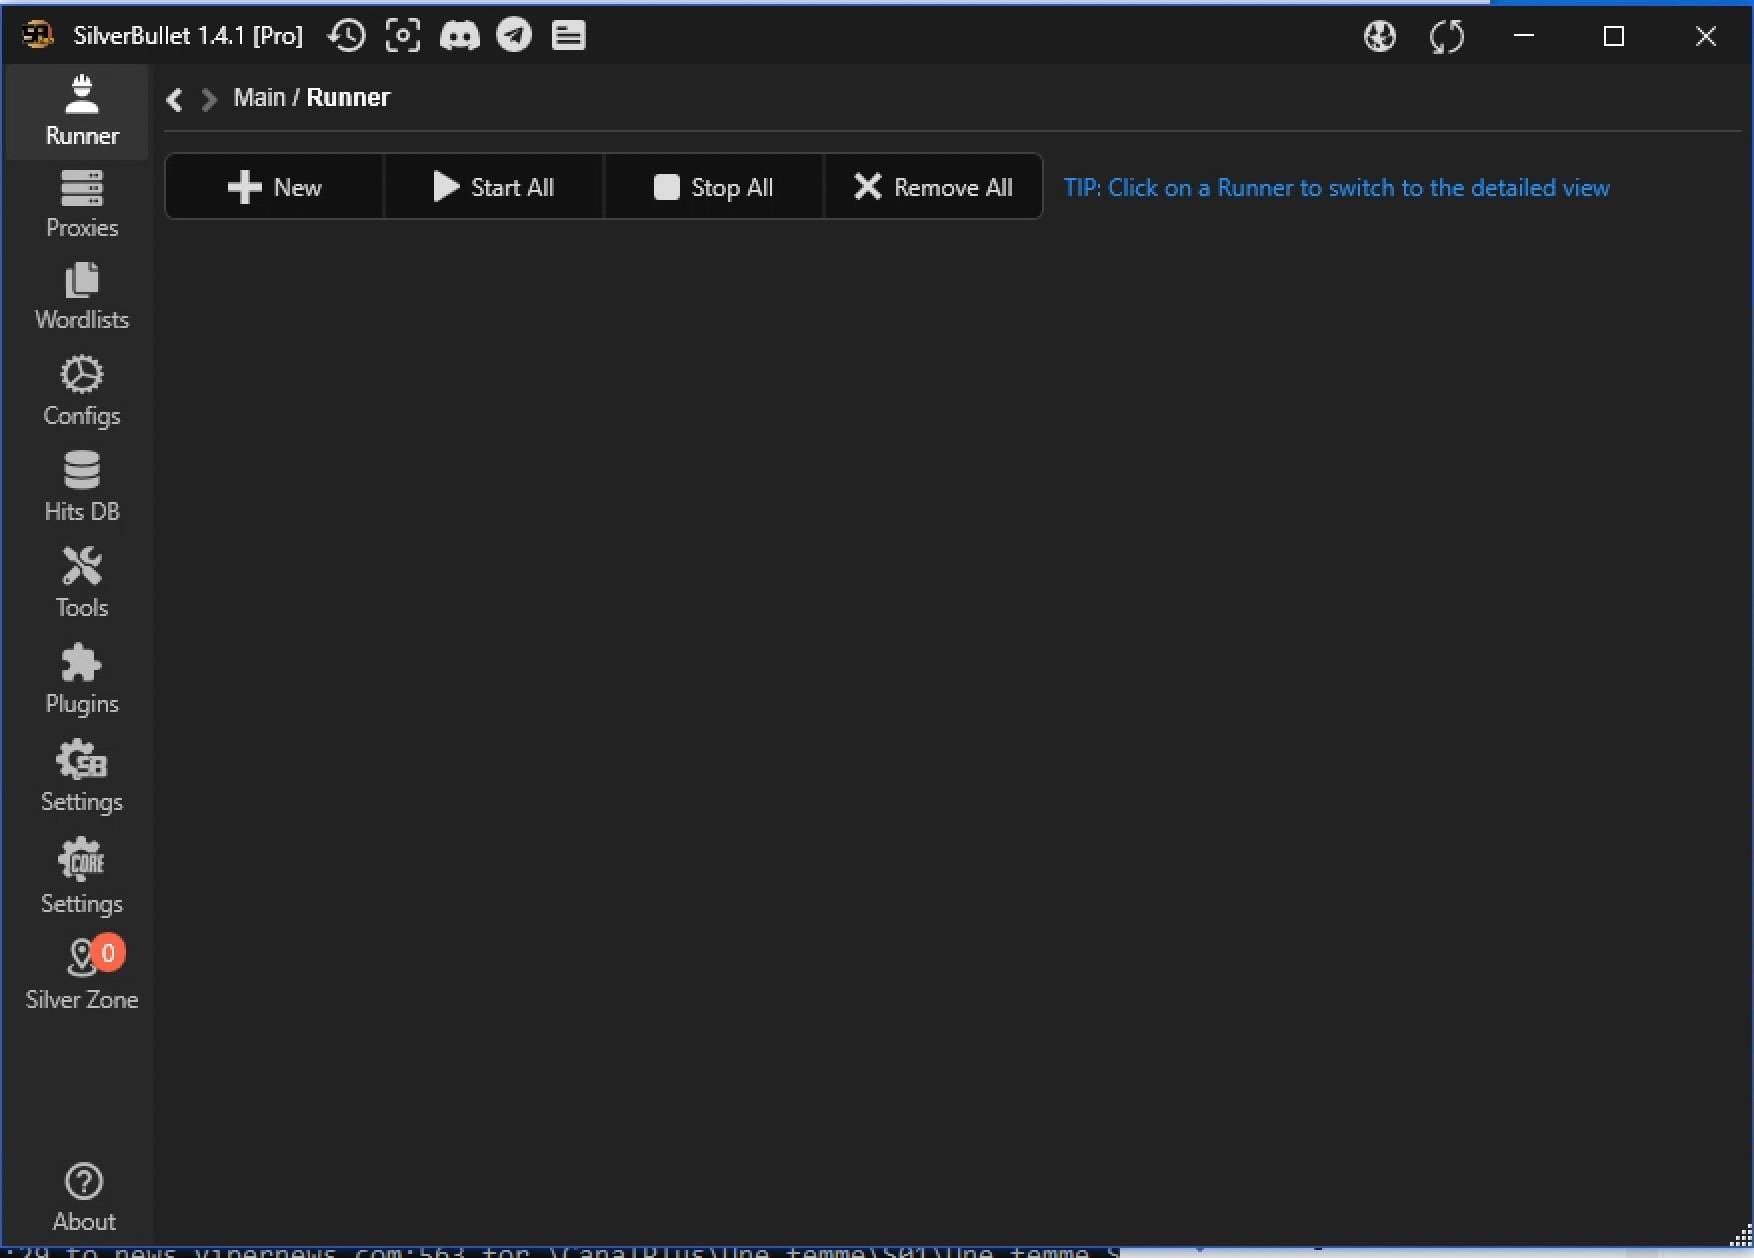Click the globe icon in the title bar
The width and height of the screenshot is (1754, 1258).
pyautogui.click(x=1380, y=37)
